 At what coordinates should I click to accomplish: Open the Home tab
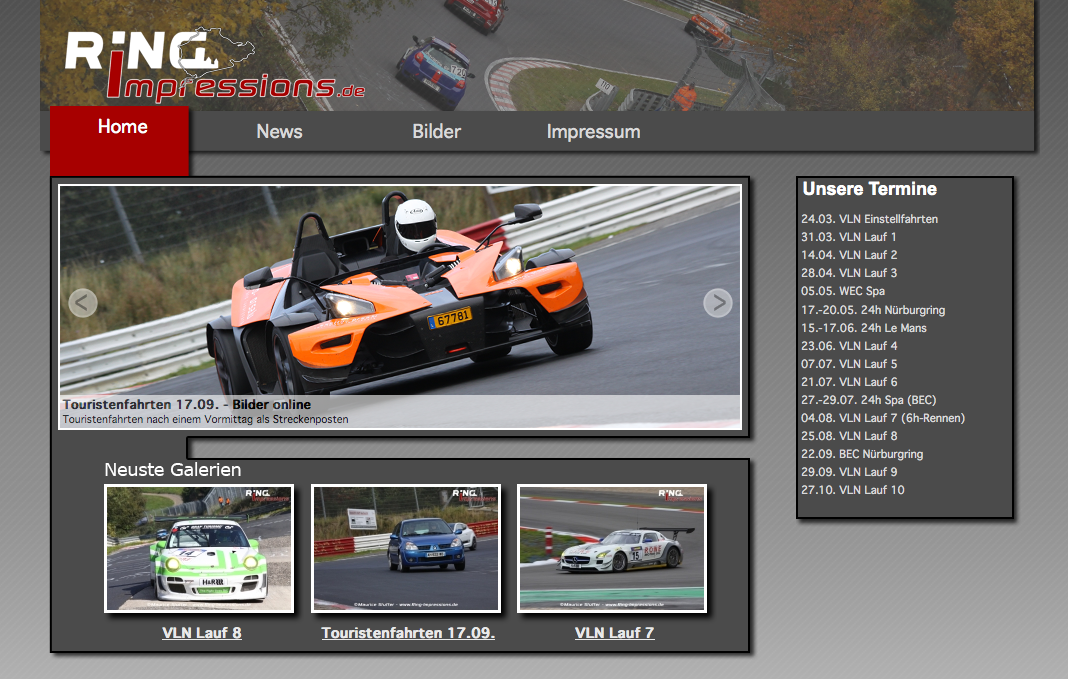click(122, 127)
